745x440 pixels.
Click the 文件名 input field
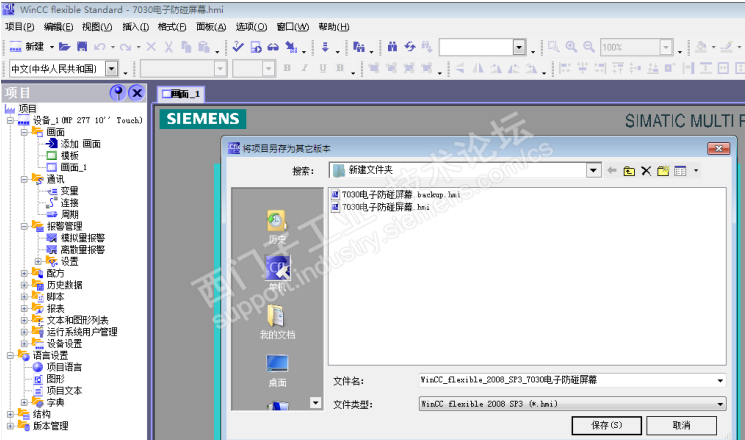pyautogui.click(x=566, y=380)
